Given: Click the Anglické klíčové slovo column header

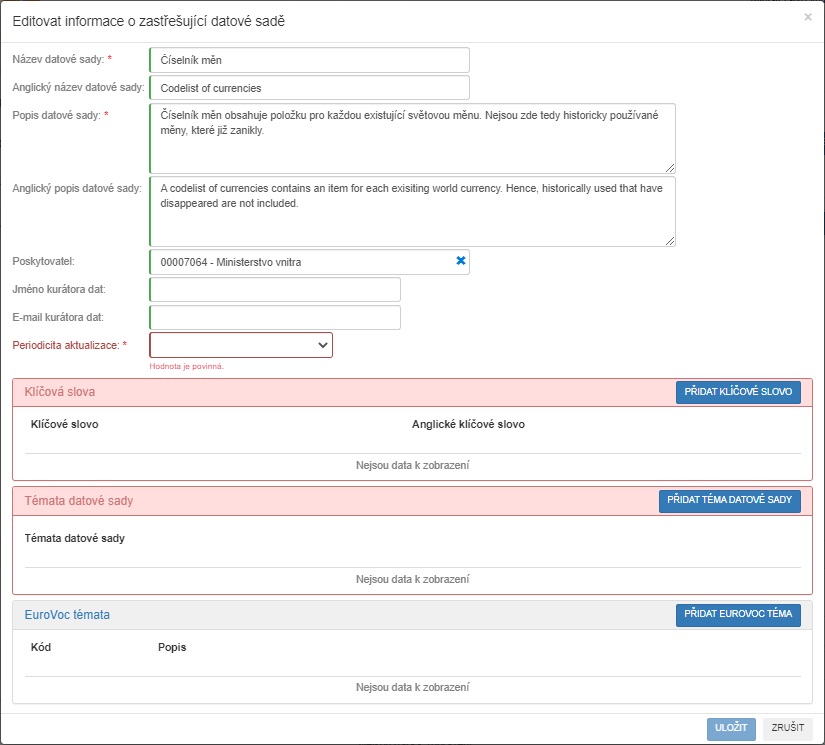Looking at the screenshot, I should [x=468, y=424].
